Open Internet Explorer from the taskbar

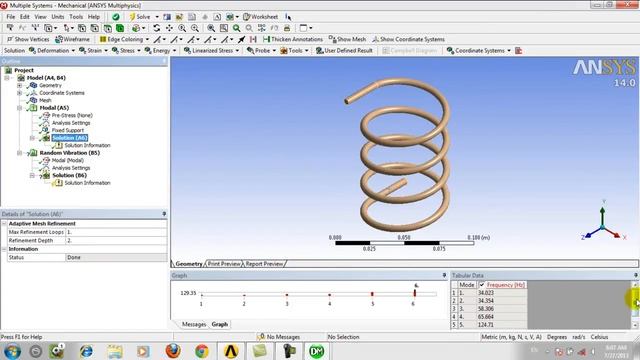click(x=86, y=351)
